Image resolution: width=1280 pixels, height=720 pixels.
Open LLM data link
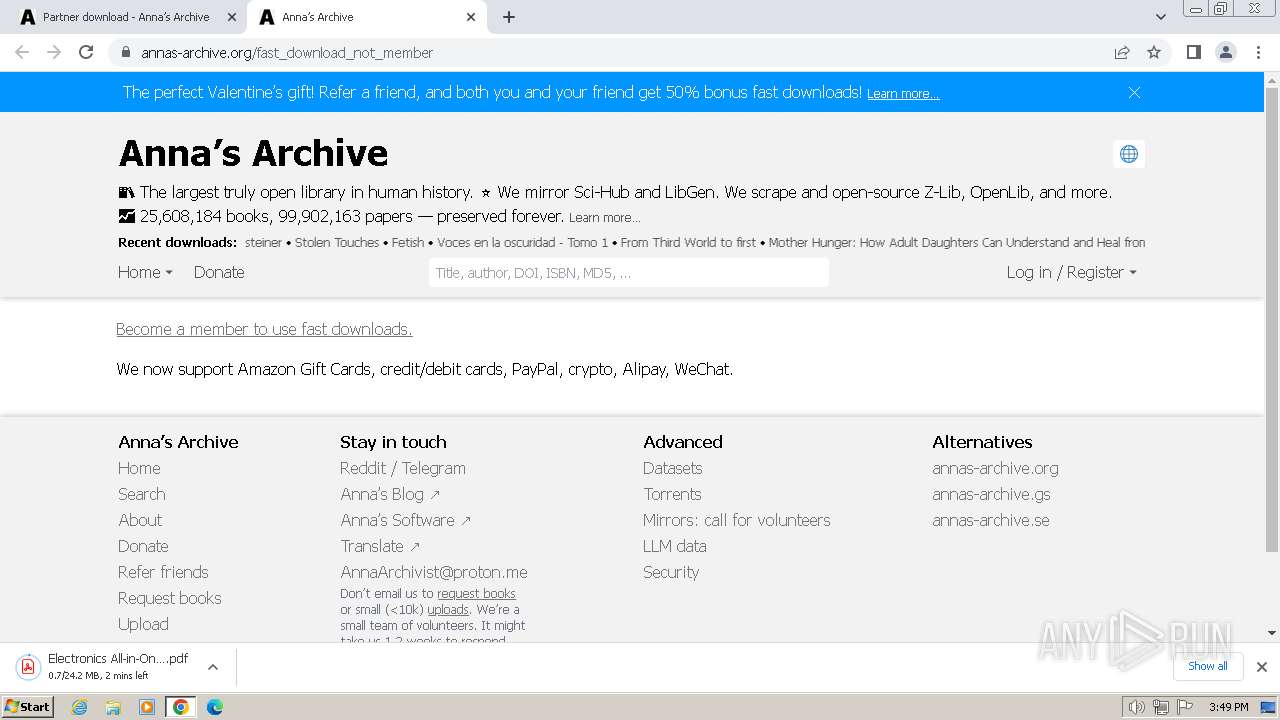click(675, 546)
